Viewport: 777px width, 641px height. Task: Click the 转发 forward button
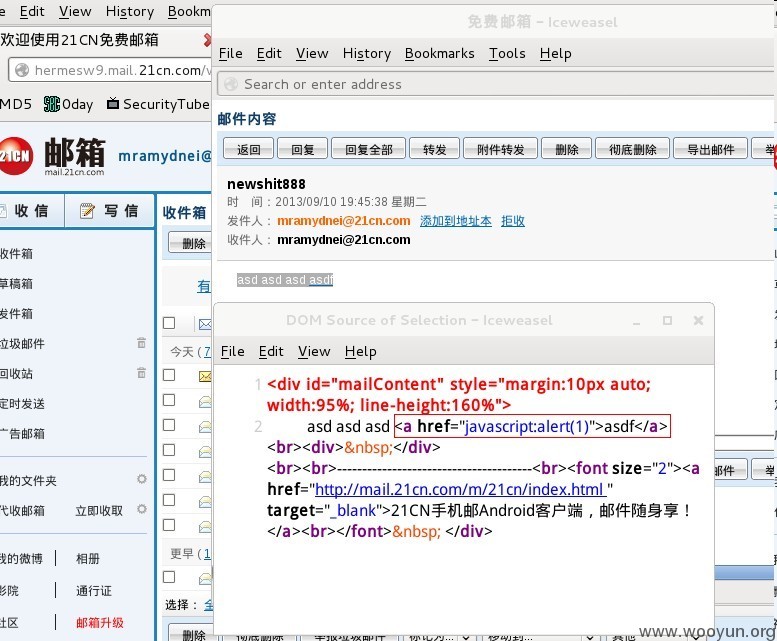pos(435,149)
